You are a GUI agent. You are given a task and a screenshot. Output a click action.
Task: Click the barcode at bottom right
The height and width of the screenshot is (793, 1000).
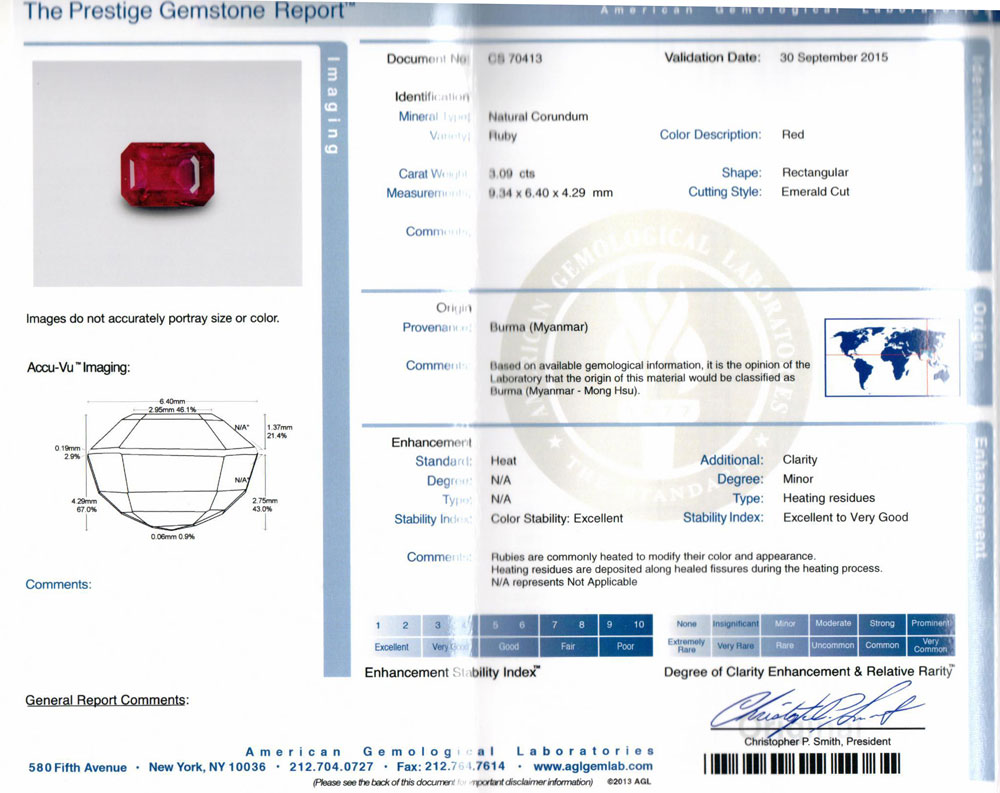pyautogui.click(x=802, y=765)
